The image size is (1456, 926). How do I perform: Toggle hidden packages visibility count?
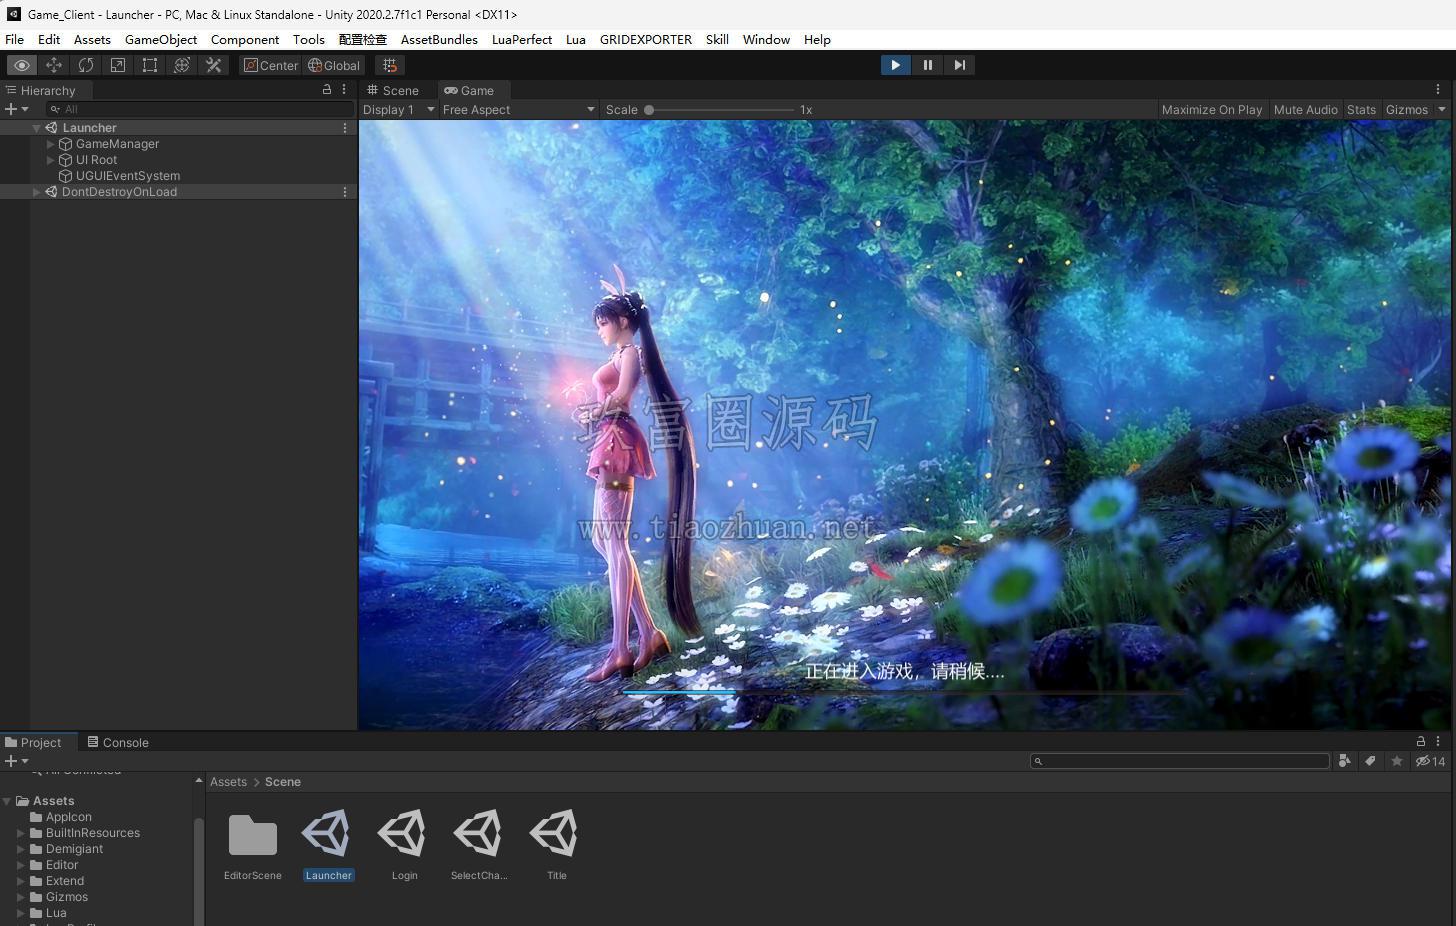(x=1431, y=761)
